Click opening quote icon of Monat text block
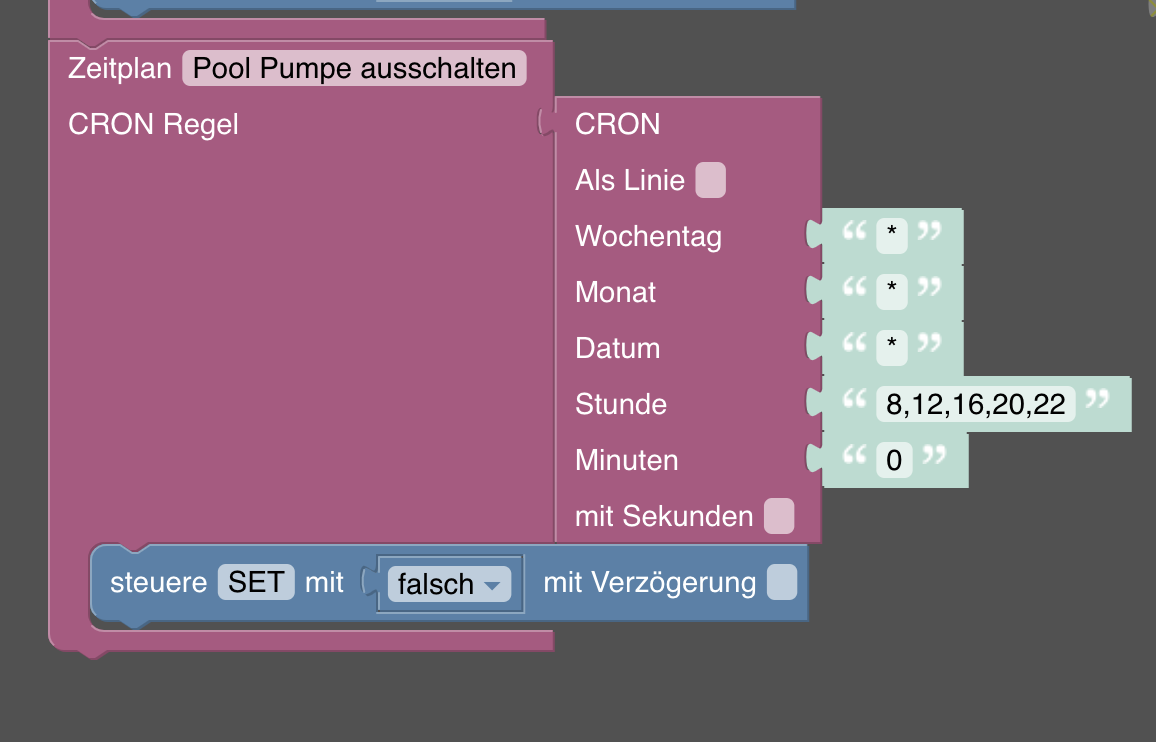The image size is (1156, 742). 854,290
